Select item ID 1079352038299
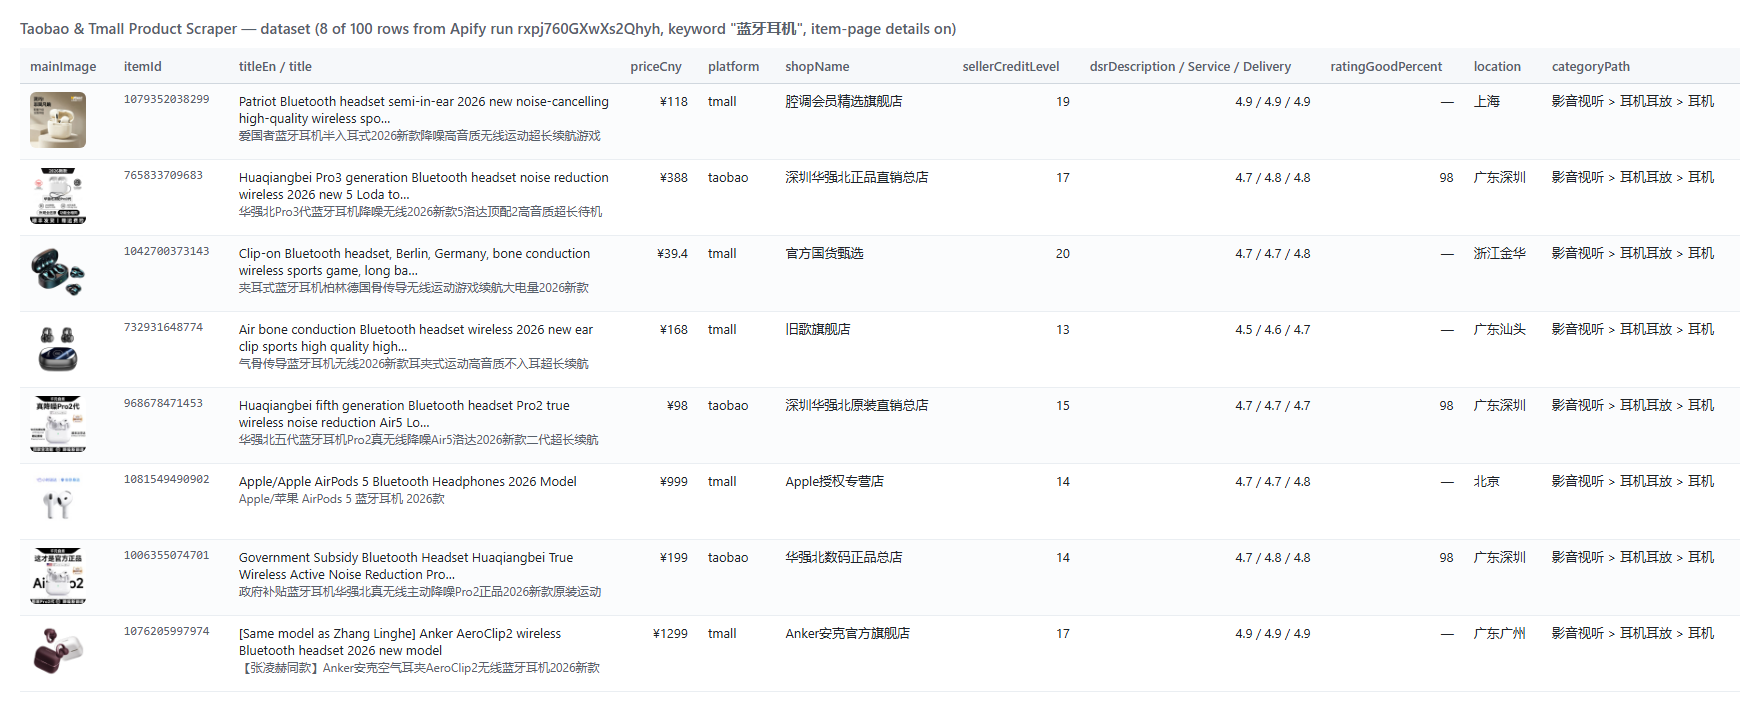This screenshot has width=1760, height=710. tap(167, 99)
